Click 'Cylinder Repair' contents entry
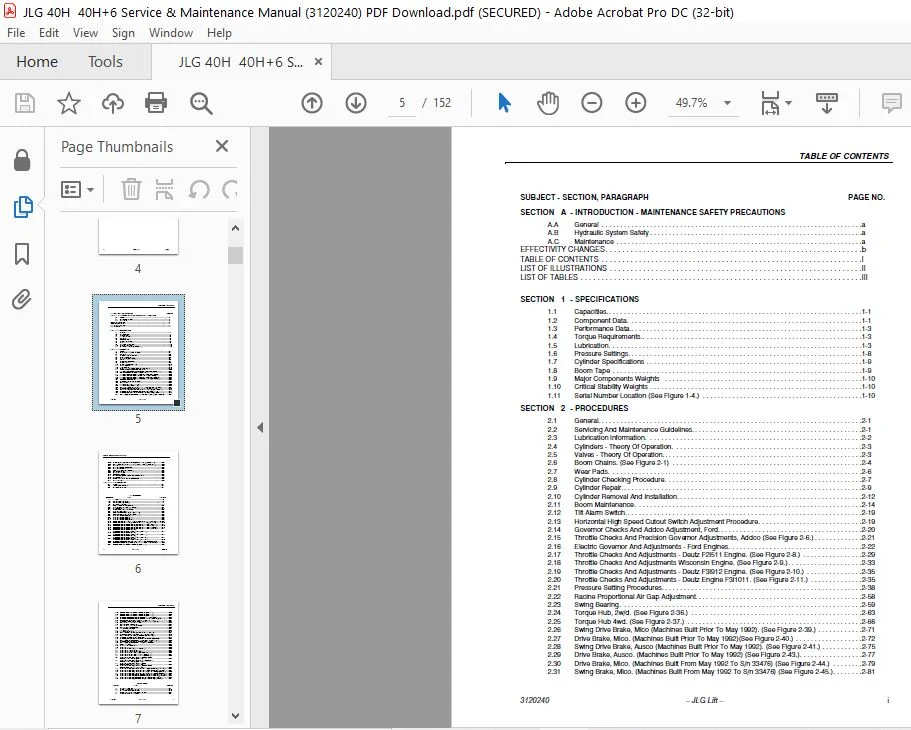This screenshot has height=730, width=911. click(x=598, y=488)
